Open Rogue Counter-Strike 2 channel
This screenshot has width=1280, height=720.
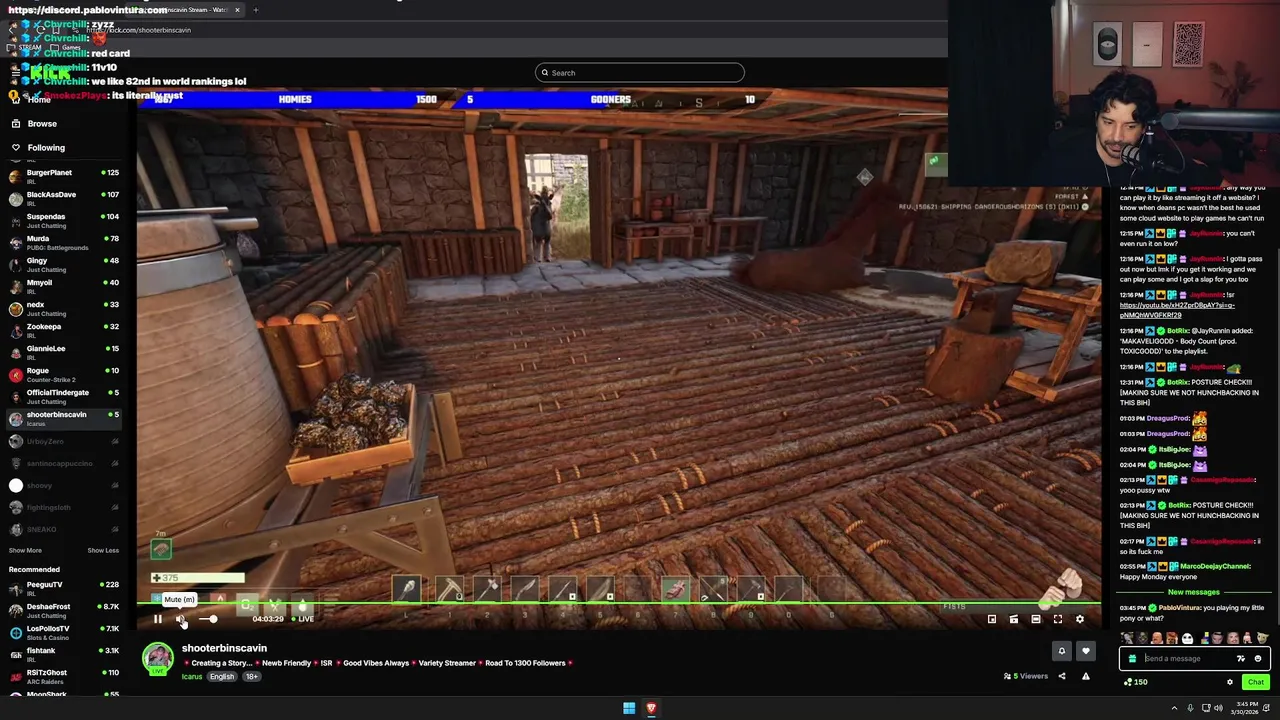click(62, 374)
